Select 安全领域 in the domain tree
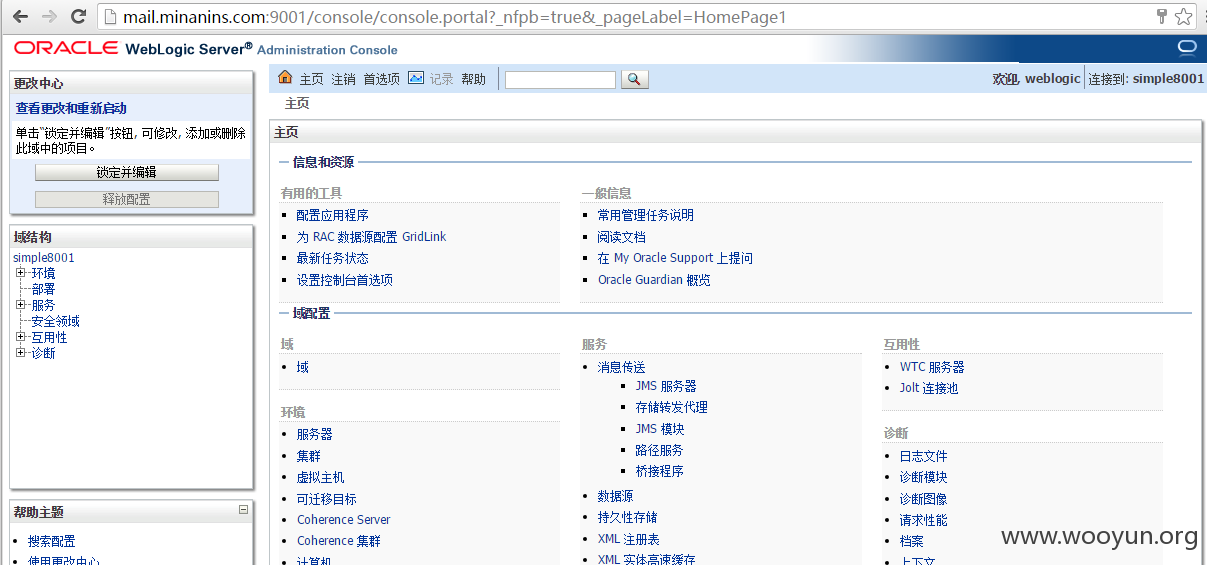 [55, 321]
